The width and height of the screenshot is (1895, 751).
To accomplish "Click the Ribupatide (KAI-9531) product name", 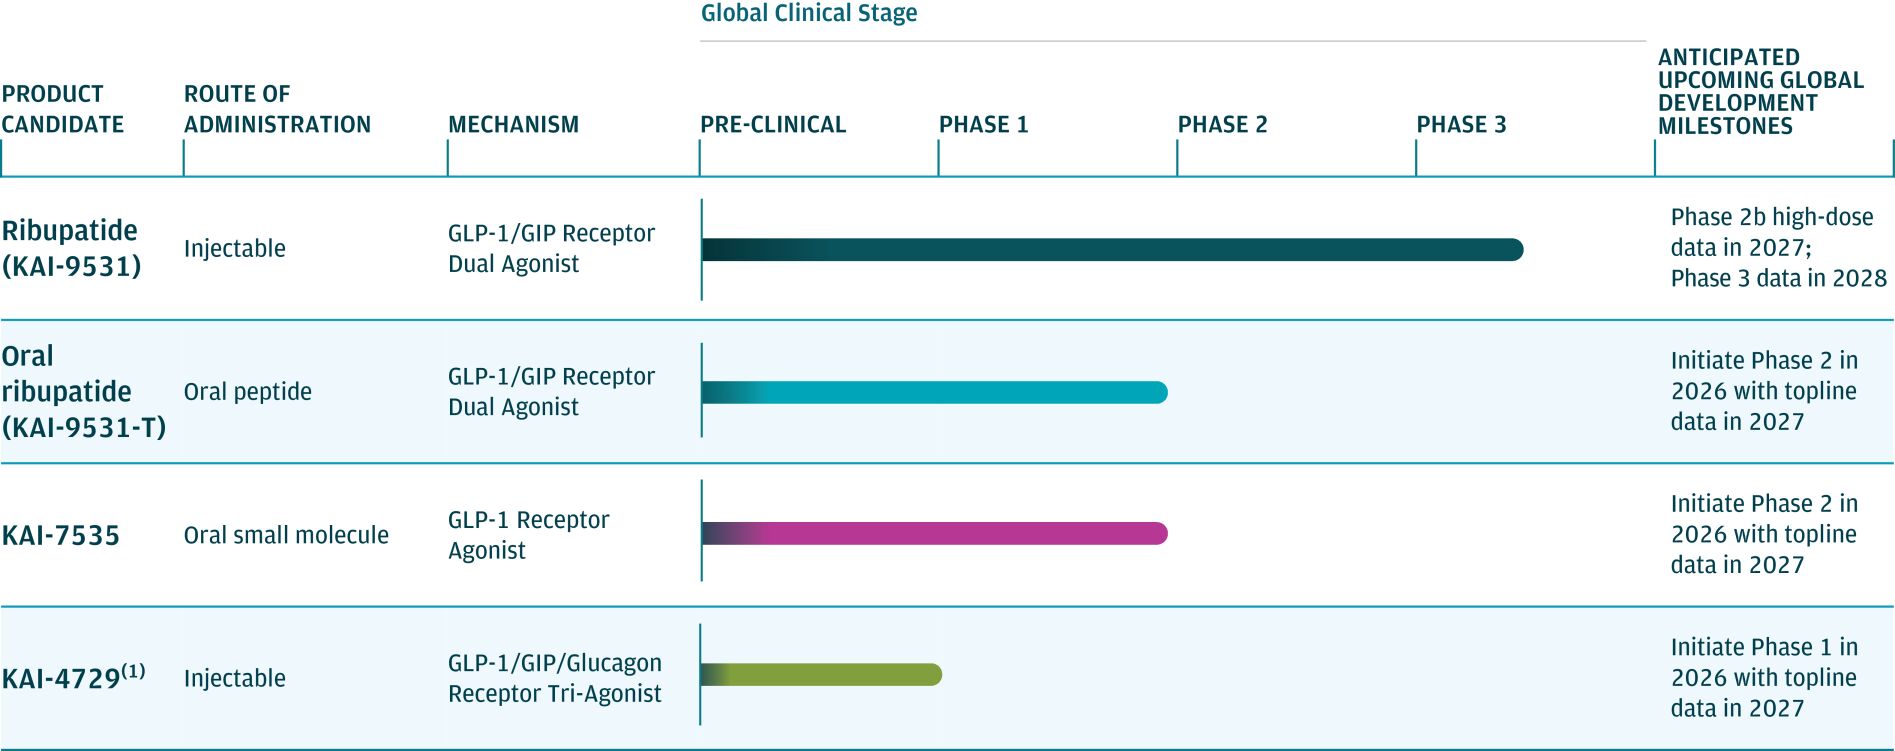I will 71,248.
